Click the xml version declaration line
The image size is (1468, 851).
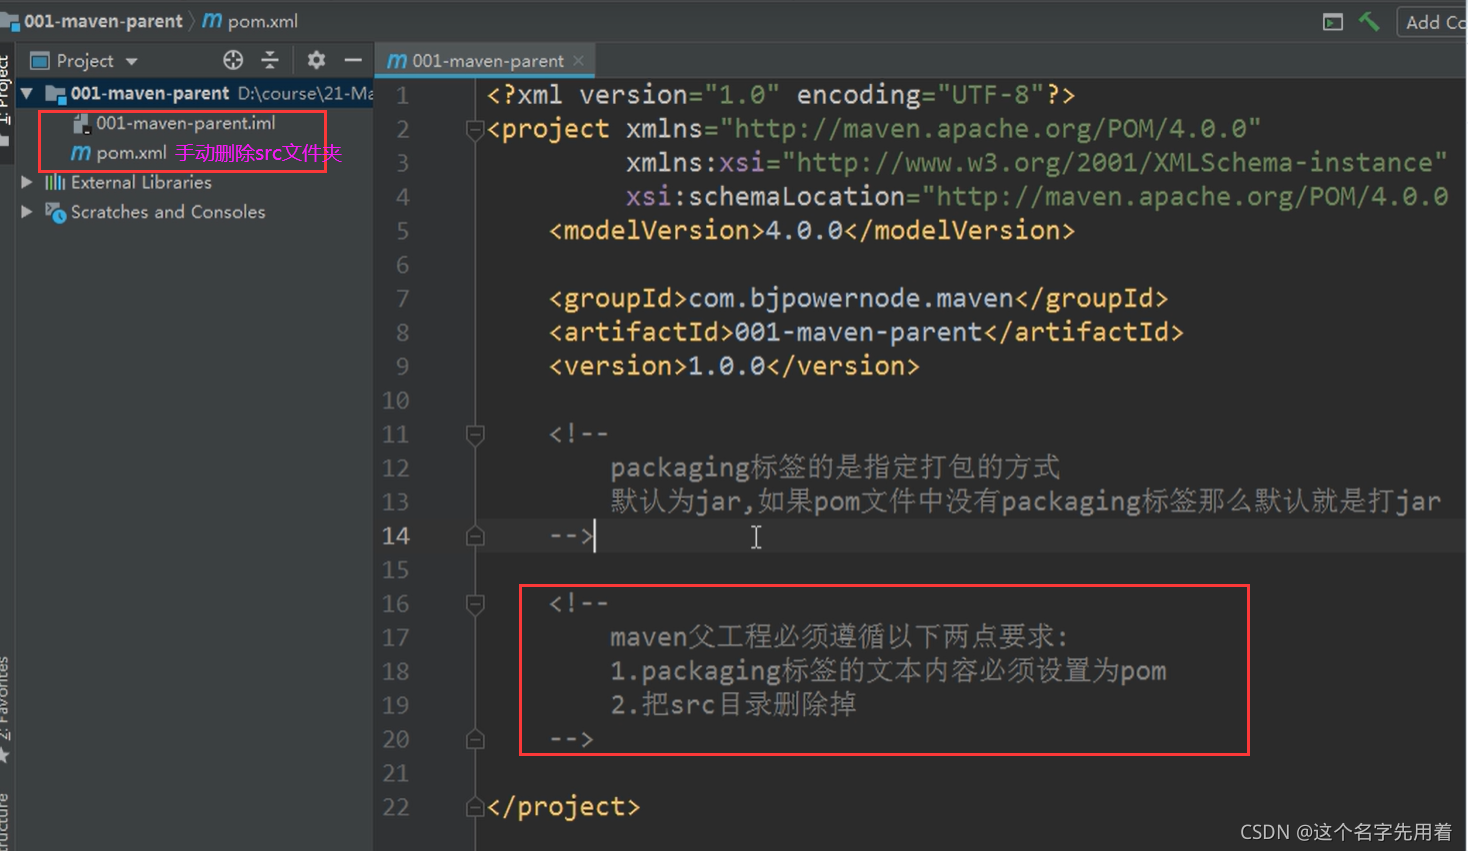[x=781, y=95]
